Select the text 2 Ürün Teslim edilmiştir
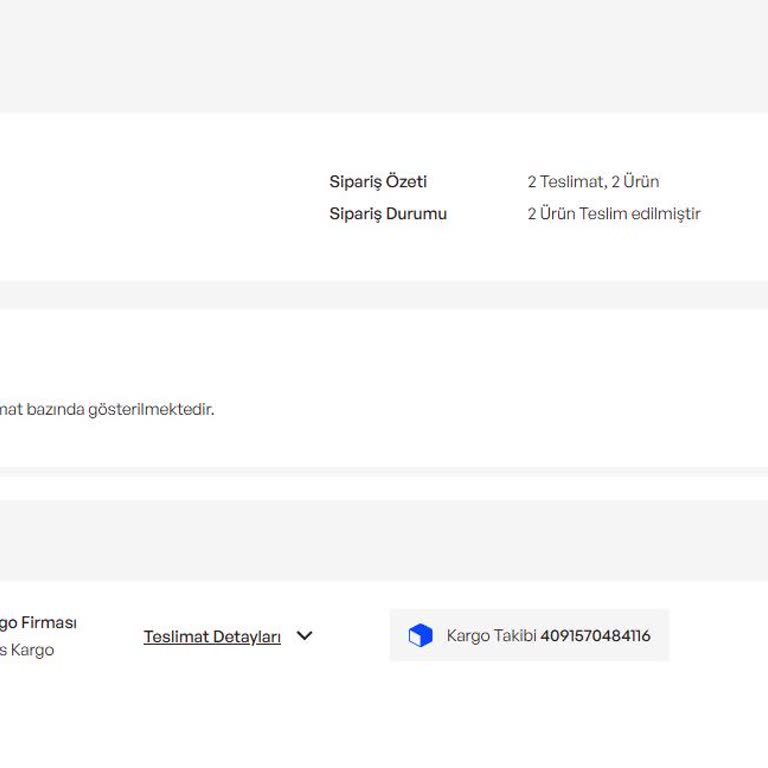This screenshot has width=768, height=768. (614, 214)
